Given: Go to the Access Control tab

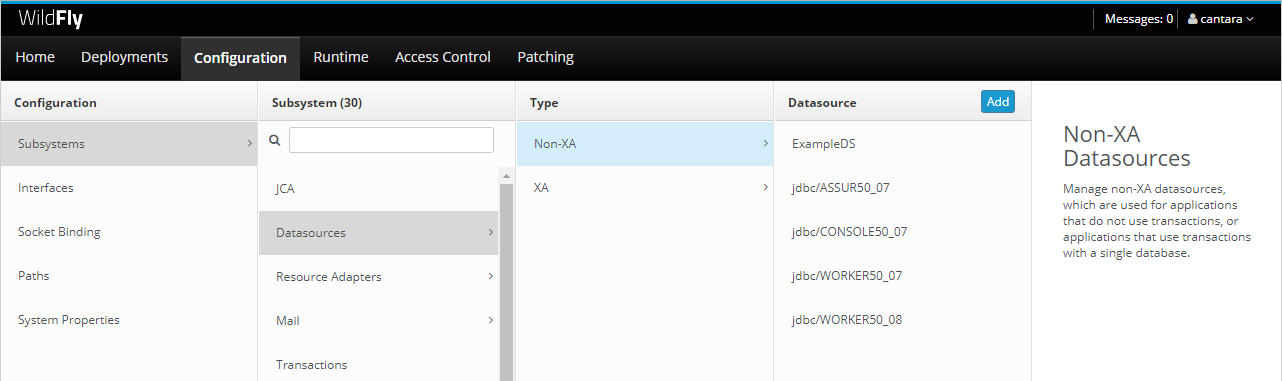Looking at the screenshot, I should pos(443,57).
